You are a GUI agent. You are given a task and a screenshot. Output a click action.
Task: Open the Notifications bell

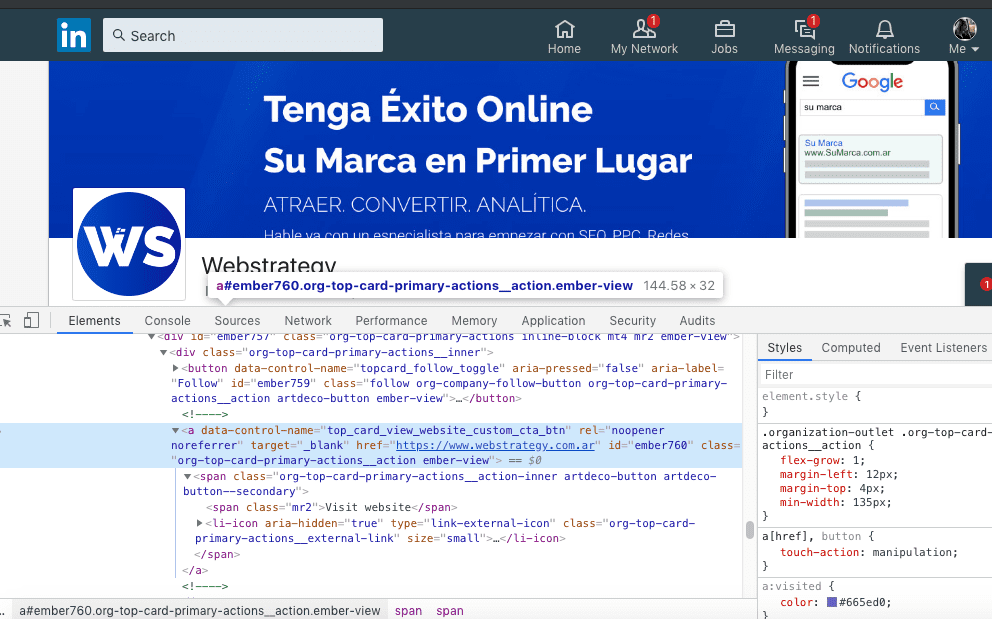click(x=884, y=37)
